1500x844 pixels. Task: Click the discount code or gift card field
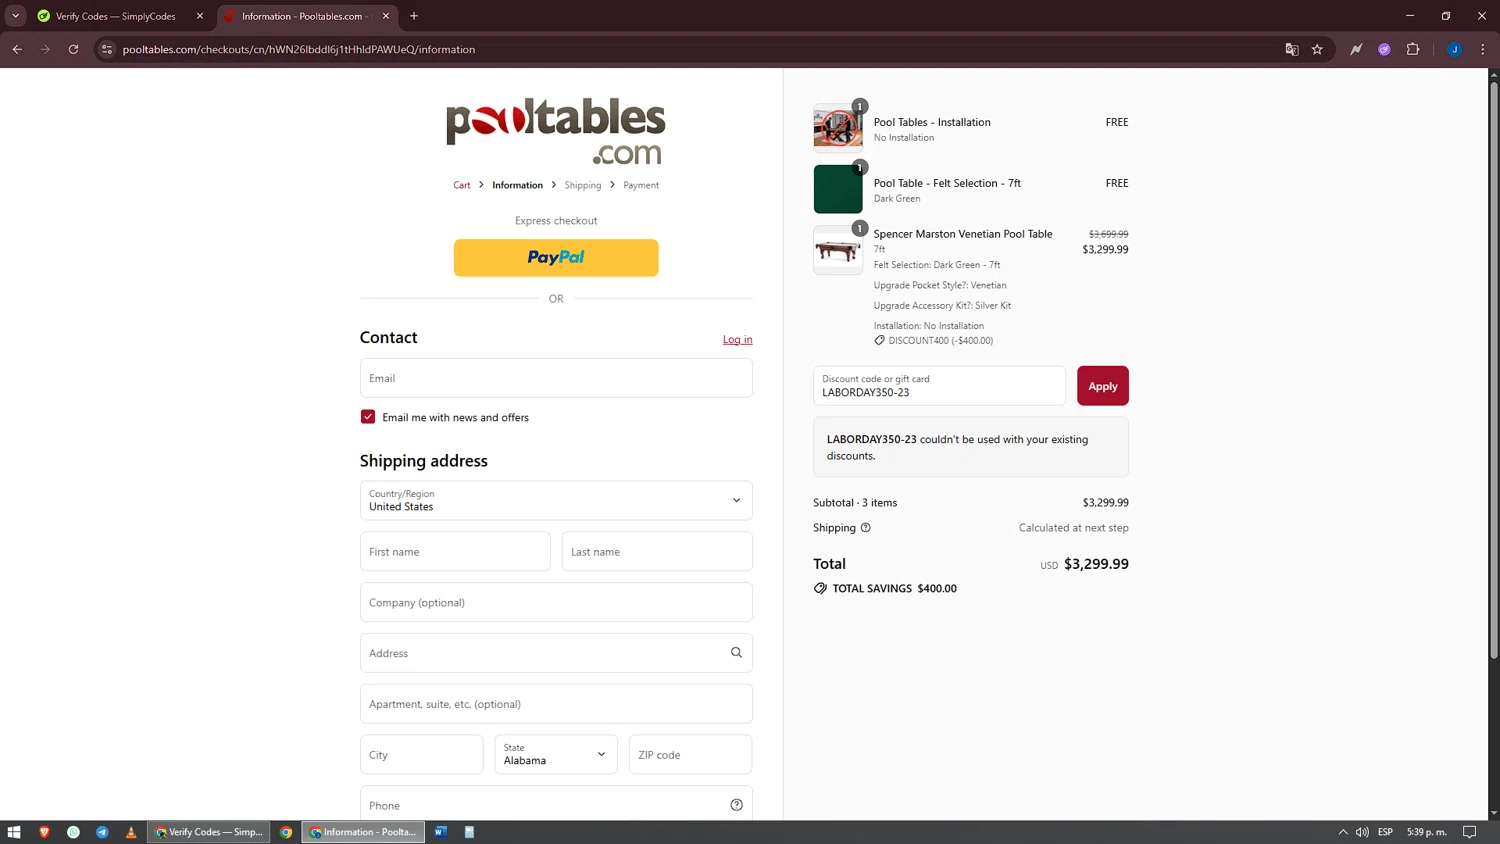click(939, 386)
